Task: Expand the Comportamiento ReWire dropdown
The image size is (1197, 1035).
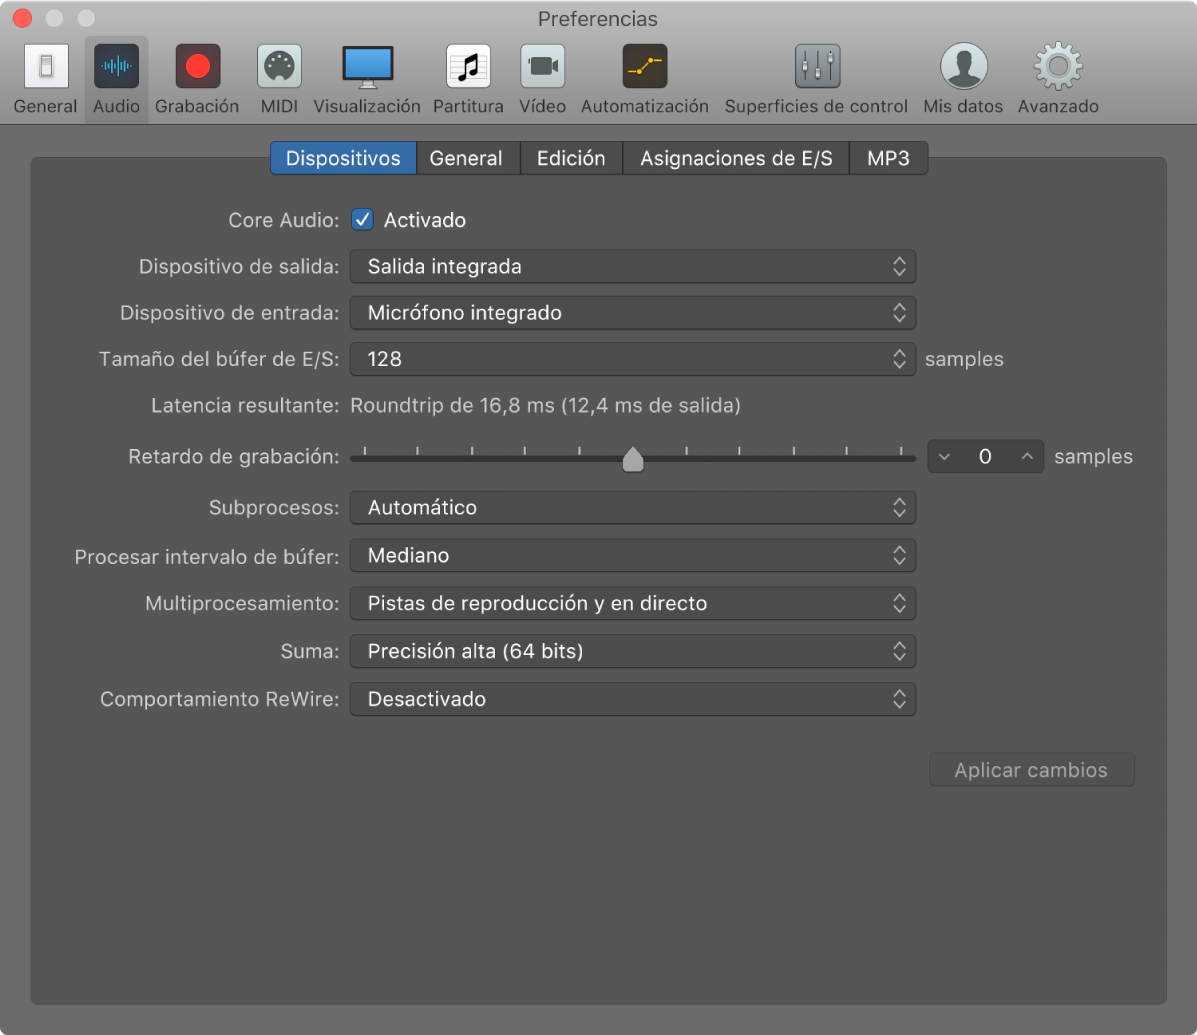Action: click(x=632, y=699)
